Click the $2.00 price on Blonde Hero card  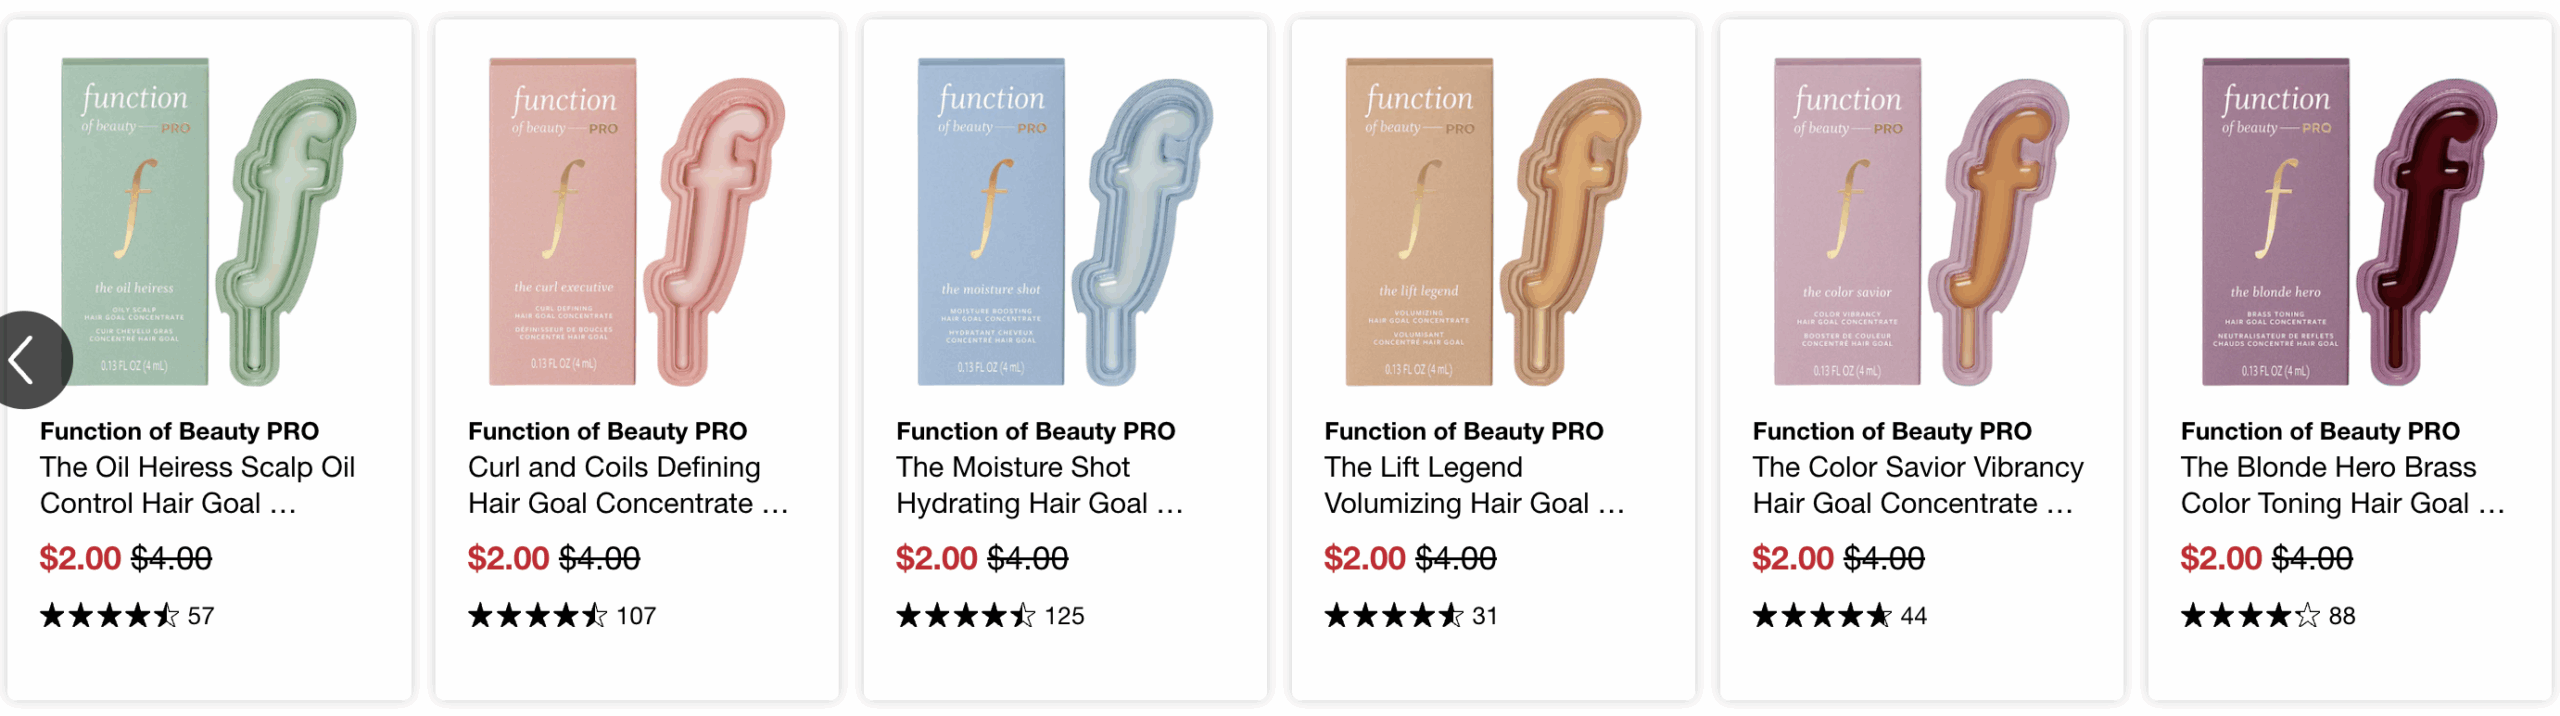coord(2221,558)
